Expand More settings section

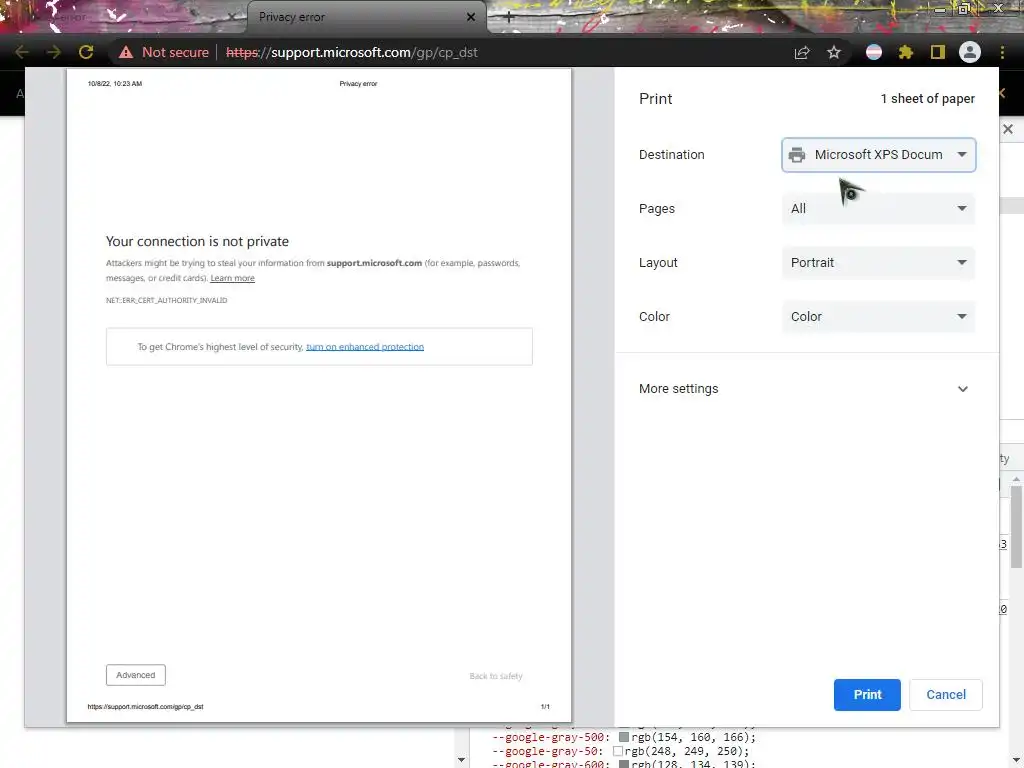point(807,389)
